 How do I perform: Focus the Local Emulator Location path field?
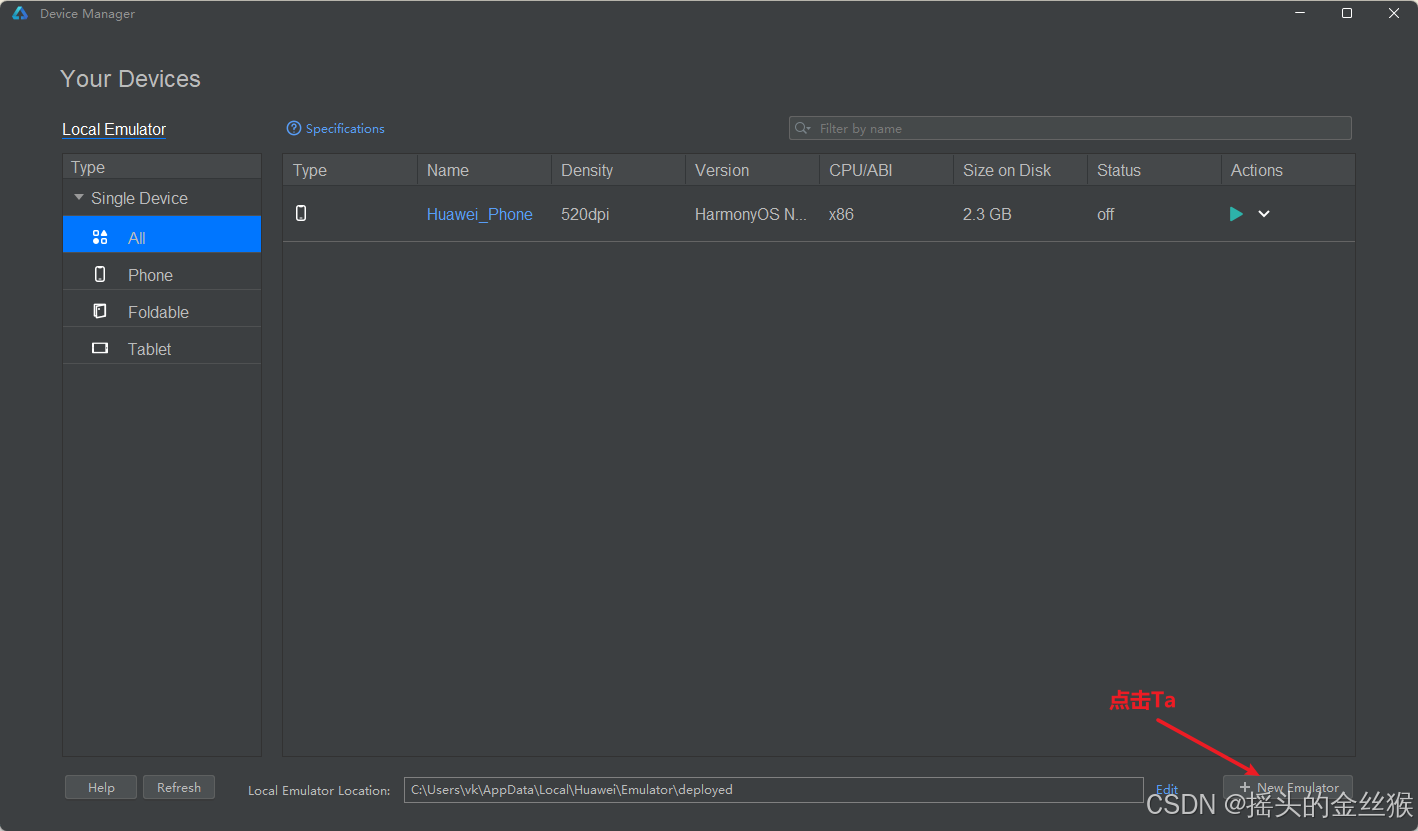coord(773,790)
